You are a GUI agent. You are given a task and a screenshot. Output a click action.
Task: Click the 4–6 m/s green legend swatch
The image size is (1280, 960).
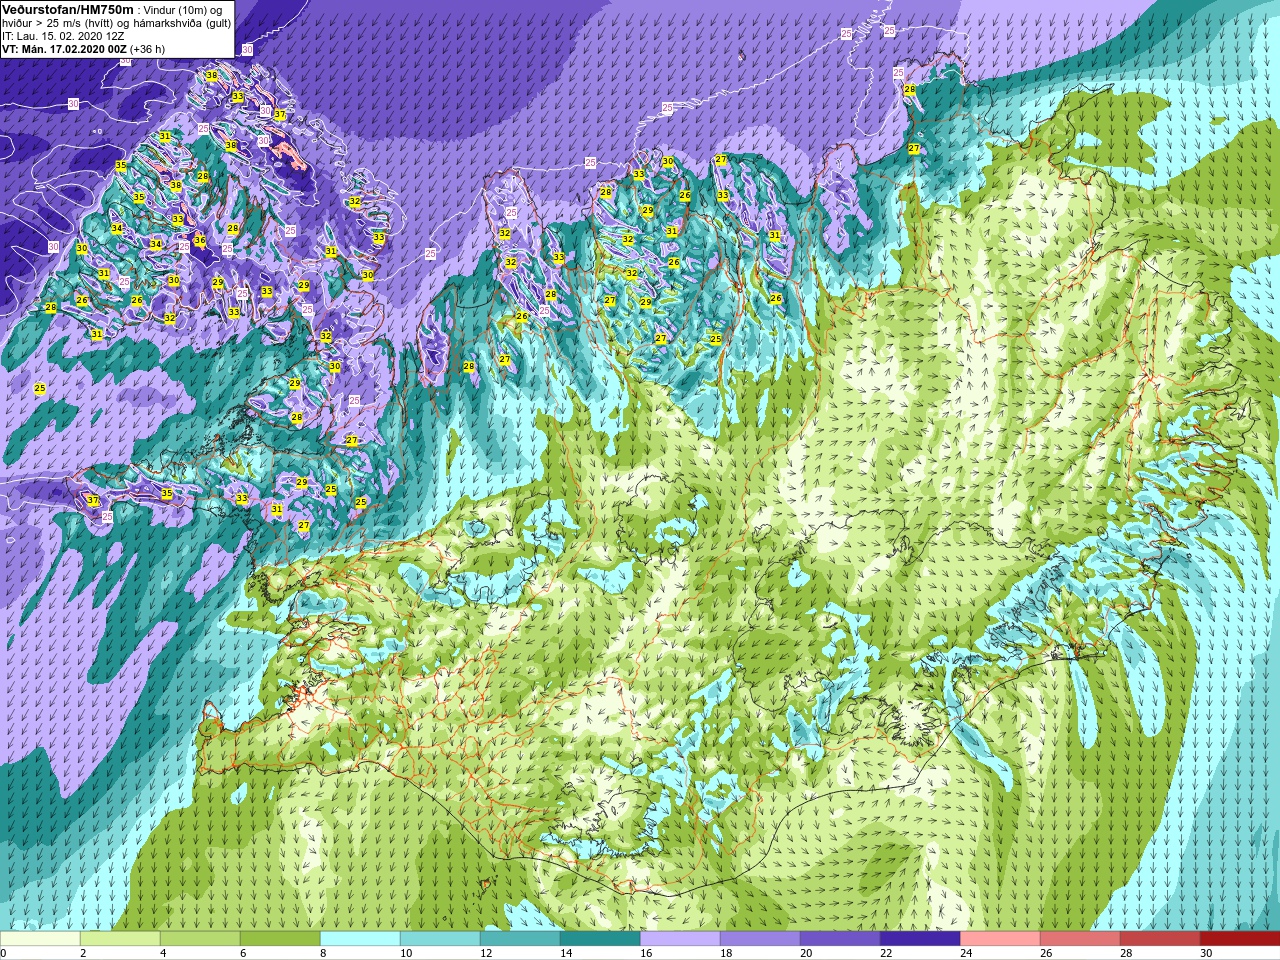pyautogui.click(x=200, y=939)
